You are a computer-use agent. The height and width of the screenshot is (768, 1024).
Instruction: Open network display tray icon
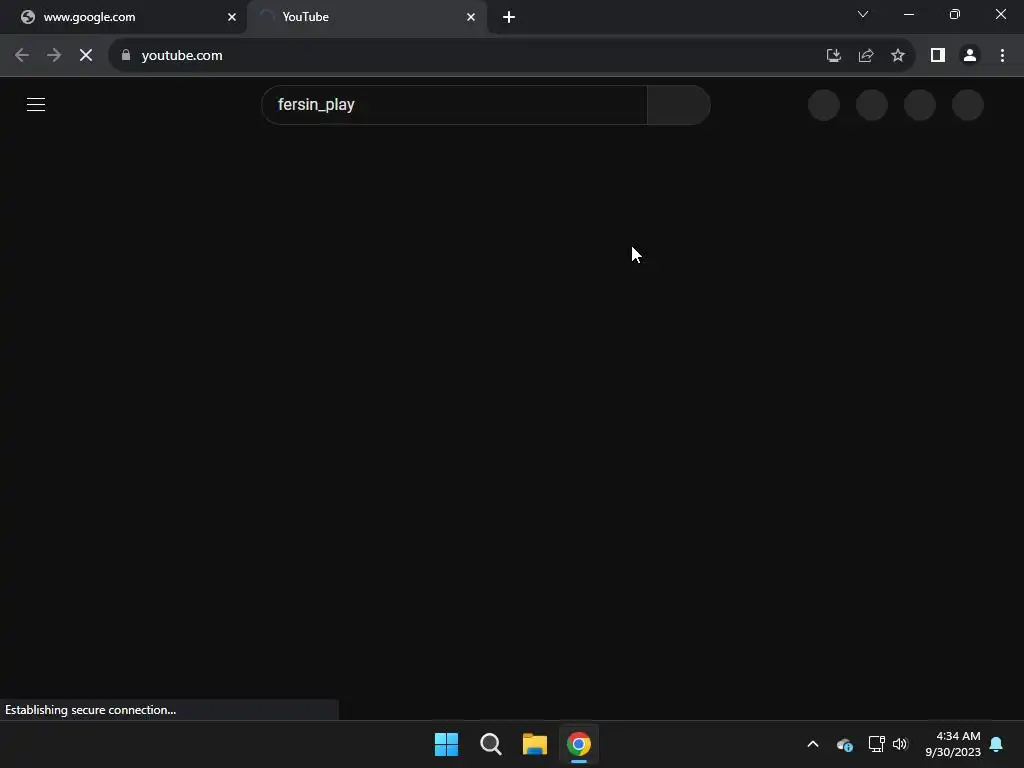(876, 744)
